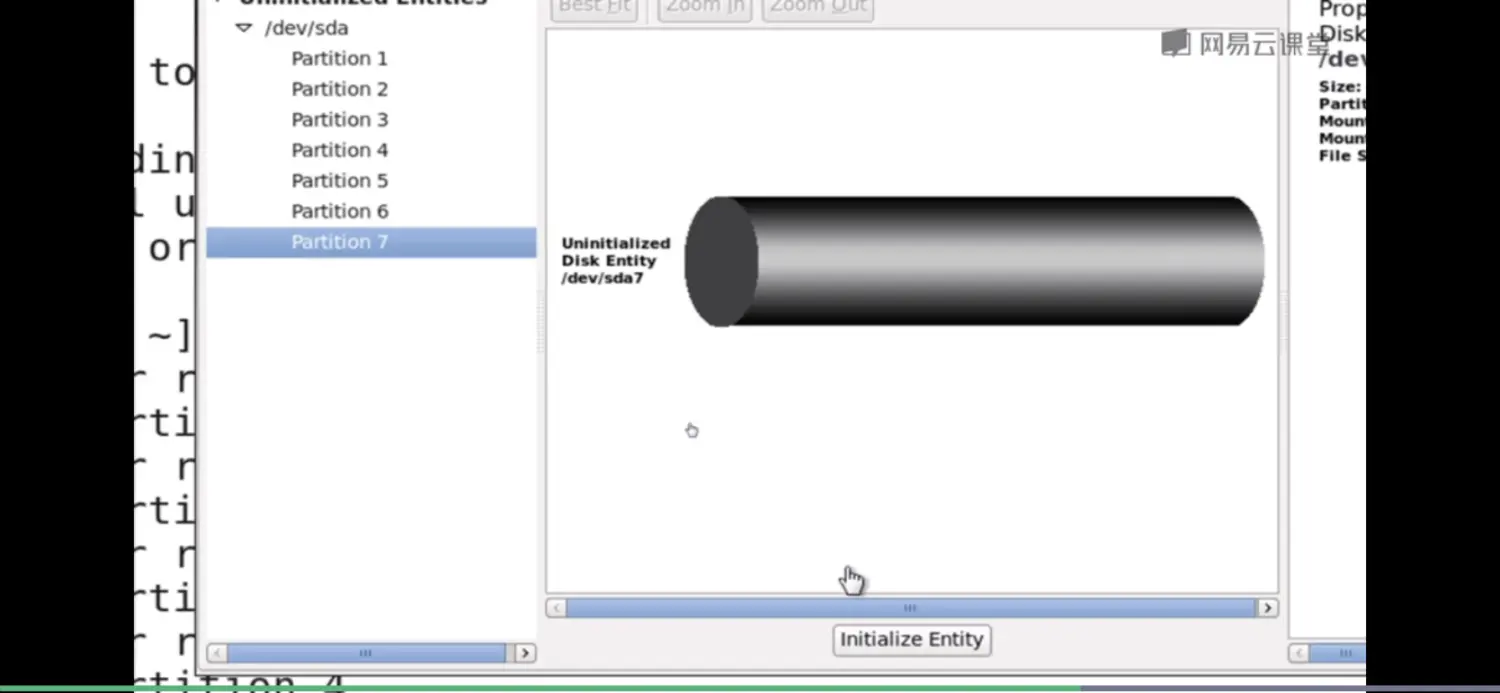
Task: Select the /dev/sda tree entry
Action: pos(306,28)
